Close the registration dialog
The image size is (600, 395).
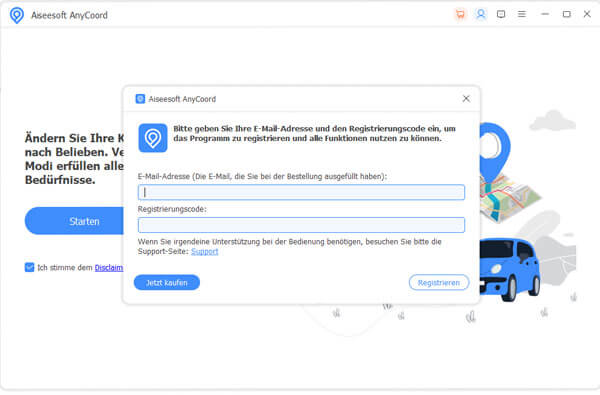[466, 99]
